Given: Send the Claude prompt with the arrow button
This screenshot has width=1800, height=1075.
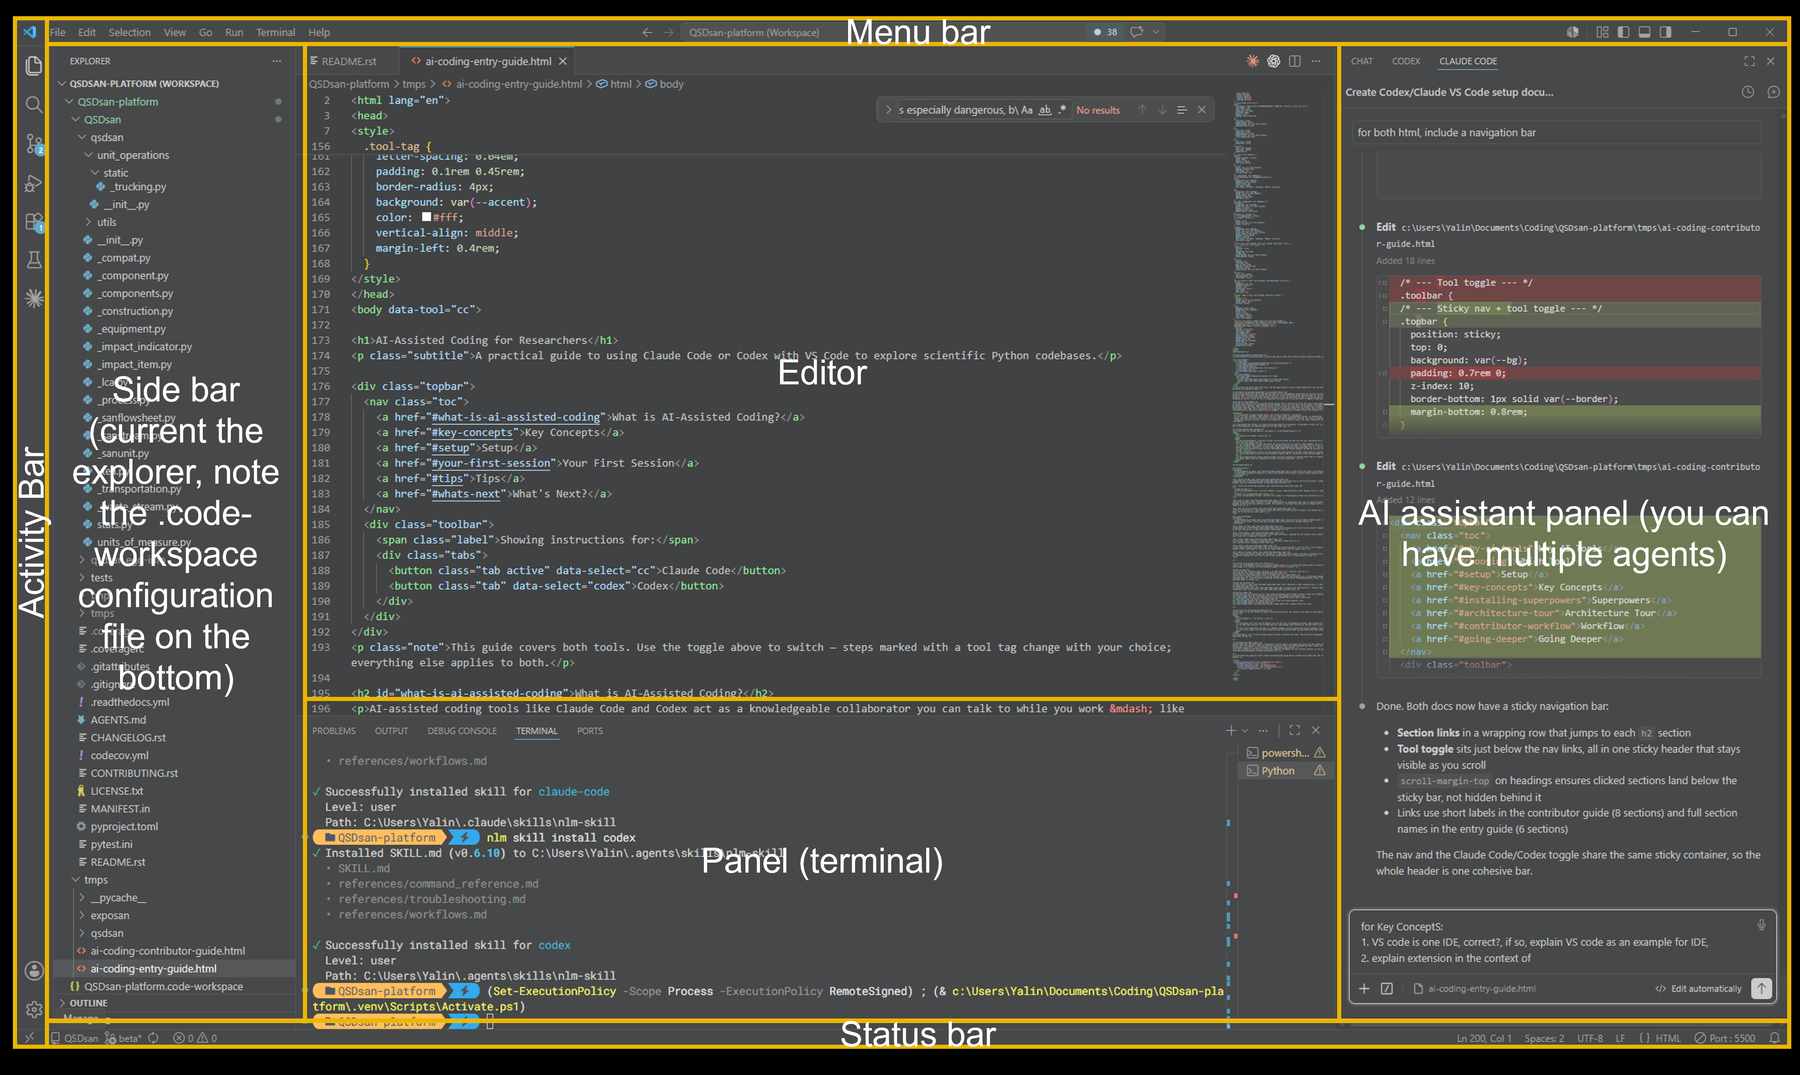Looking at the screenshot, I should coord(1761,988).
